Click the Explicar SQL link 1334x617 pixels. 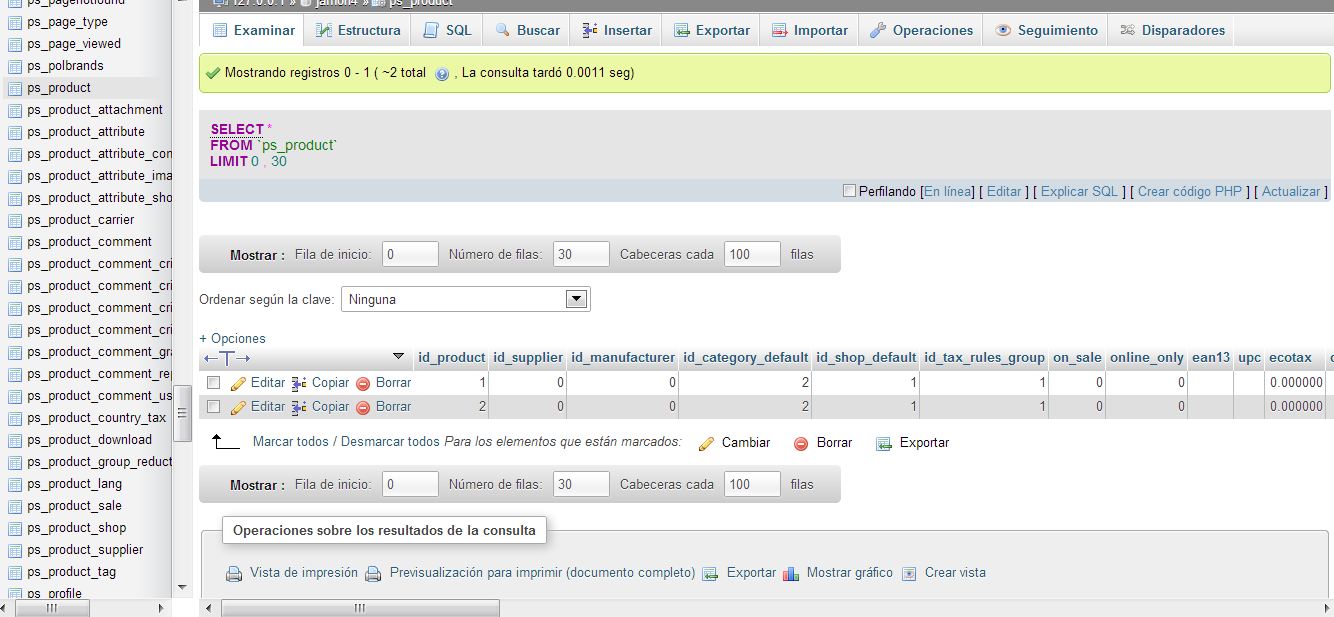1079,191
